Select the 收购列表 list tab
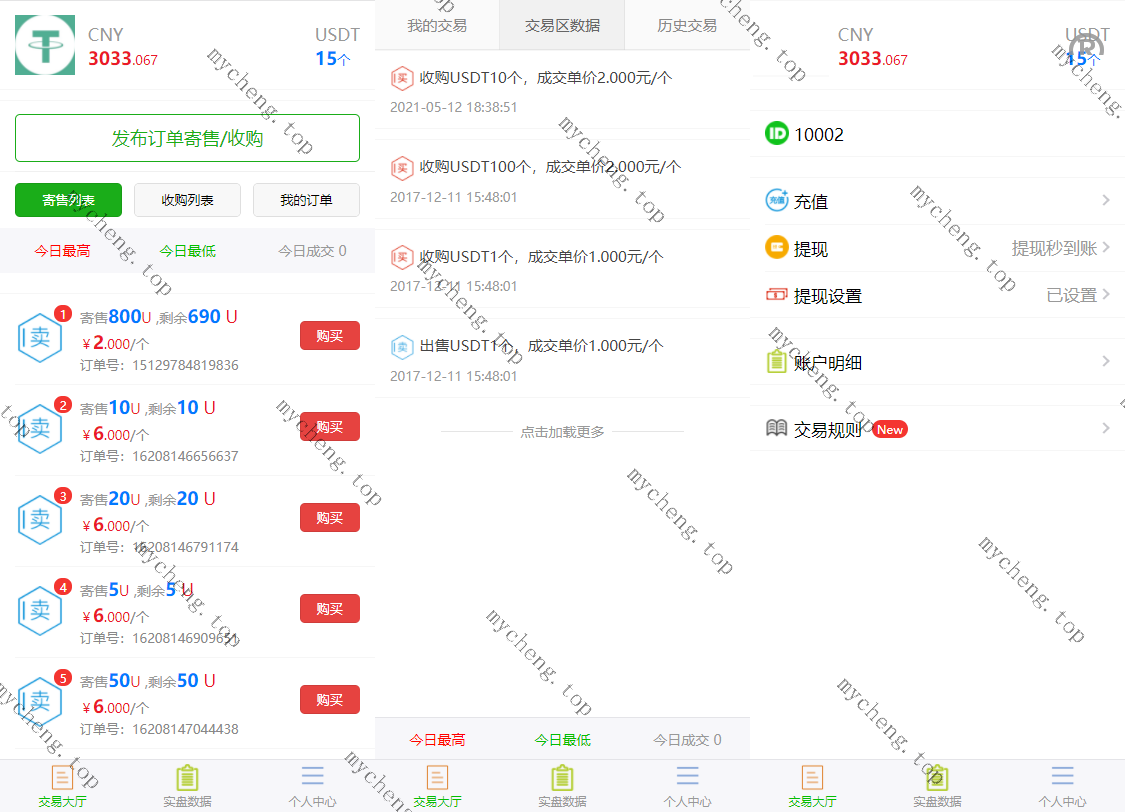 click(187, 200)
